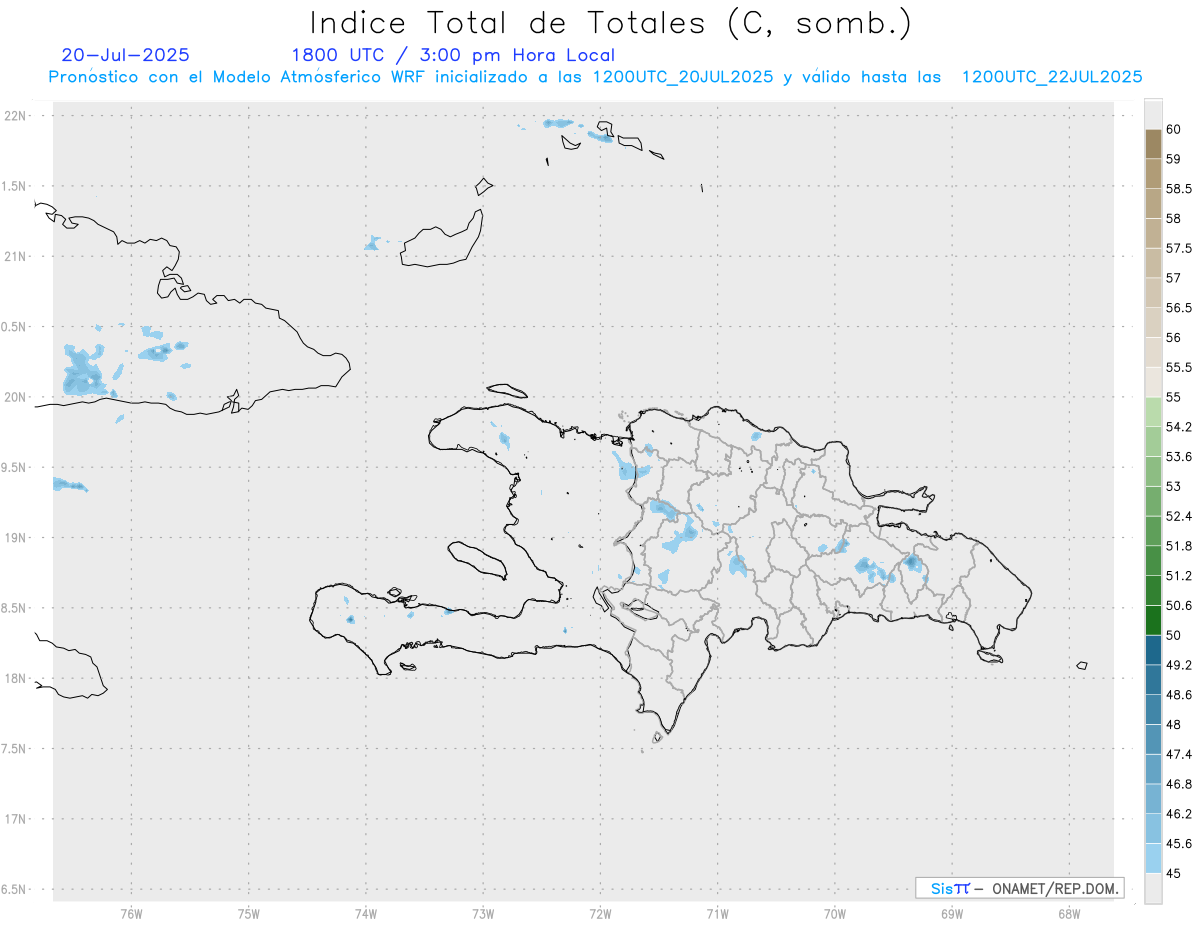This screenshot has height=927, width=1200.
Task: Pick the dark green swatch between 50 and 50.6
Action: coord(1153,620)
